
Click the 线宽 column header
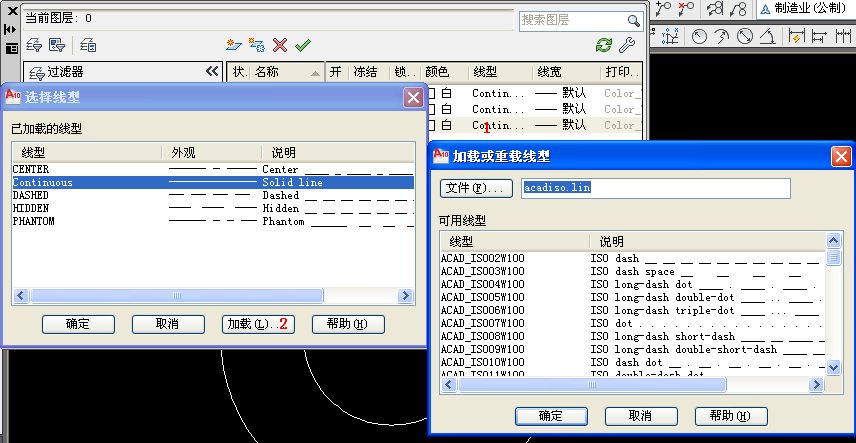tap(565, 72)
